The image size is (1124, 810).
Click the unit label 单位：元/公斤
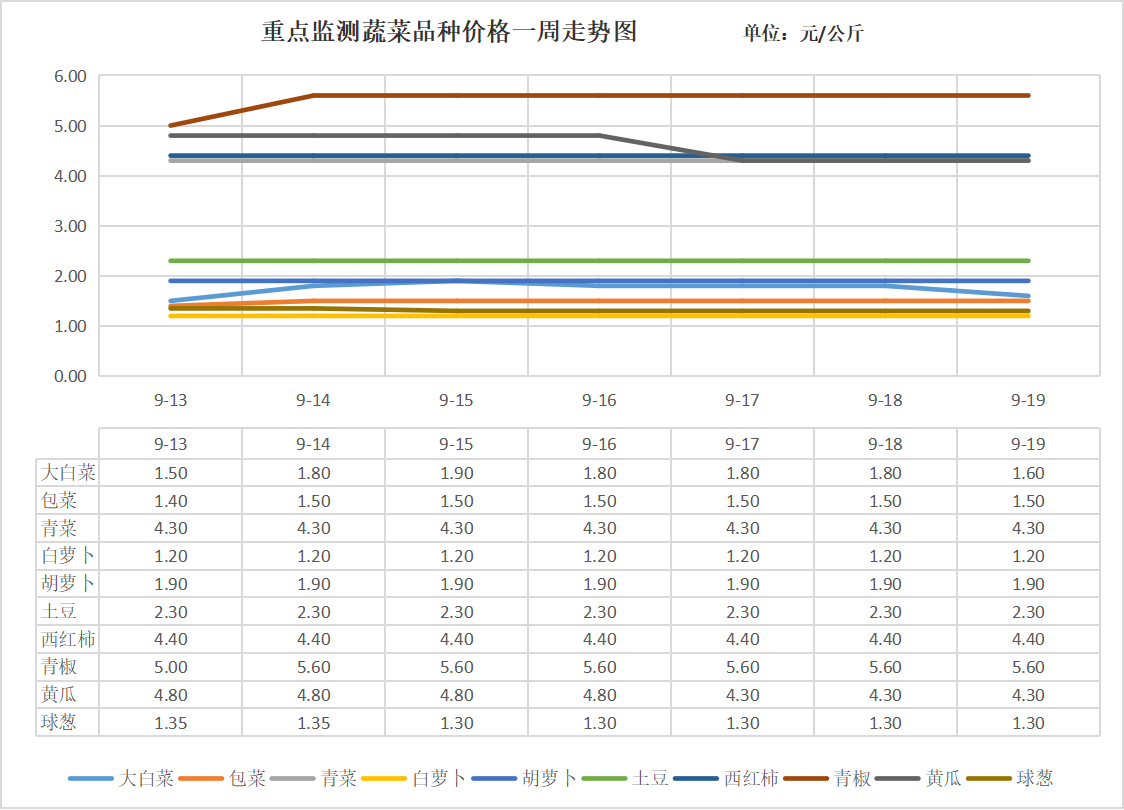tap(803, 34)
